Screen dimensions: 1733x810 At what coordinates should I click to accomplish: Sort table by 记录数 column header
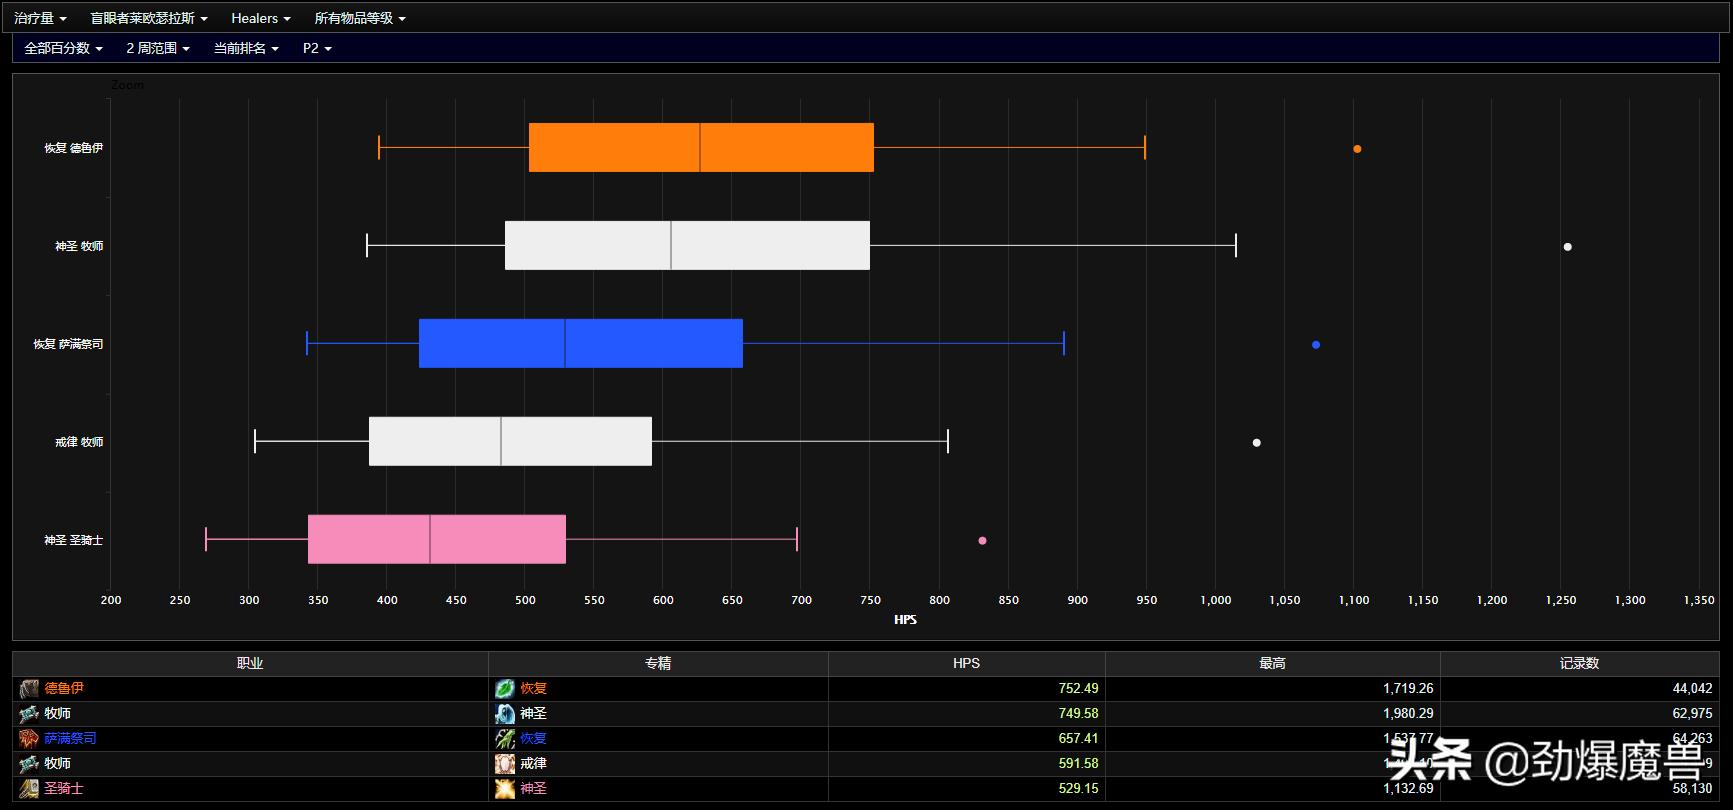pos(1579,663)
